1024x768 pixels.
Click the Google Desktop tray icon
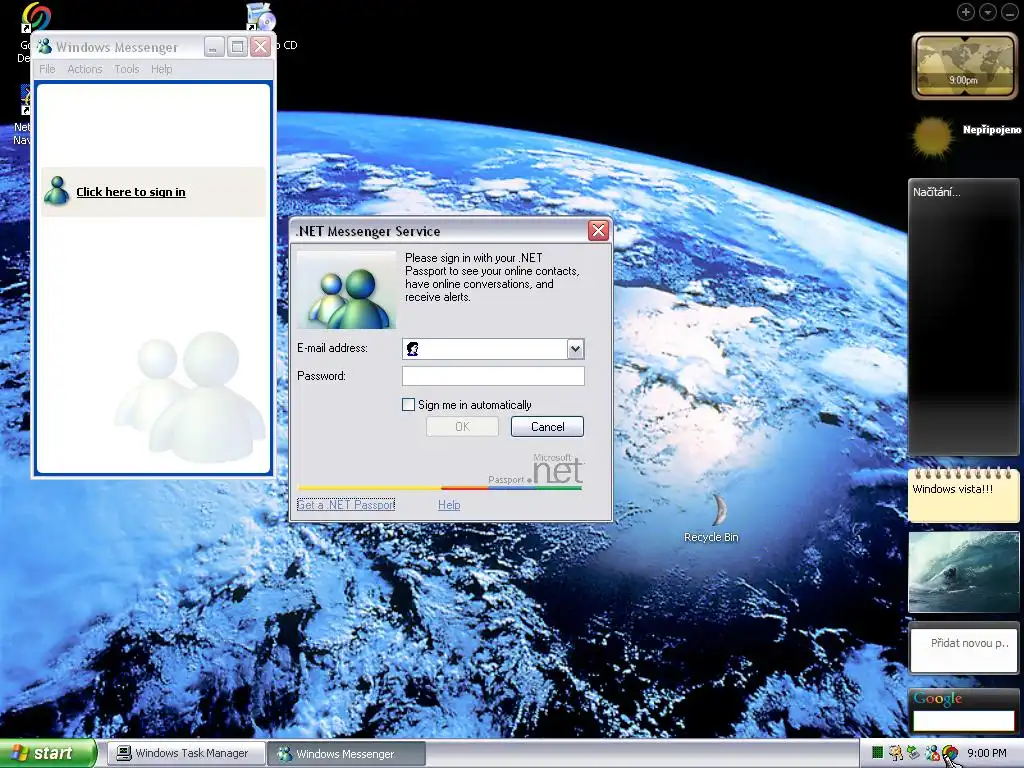pos(950,753)
